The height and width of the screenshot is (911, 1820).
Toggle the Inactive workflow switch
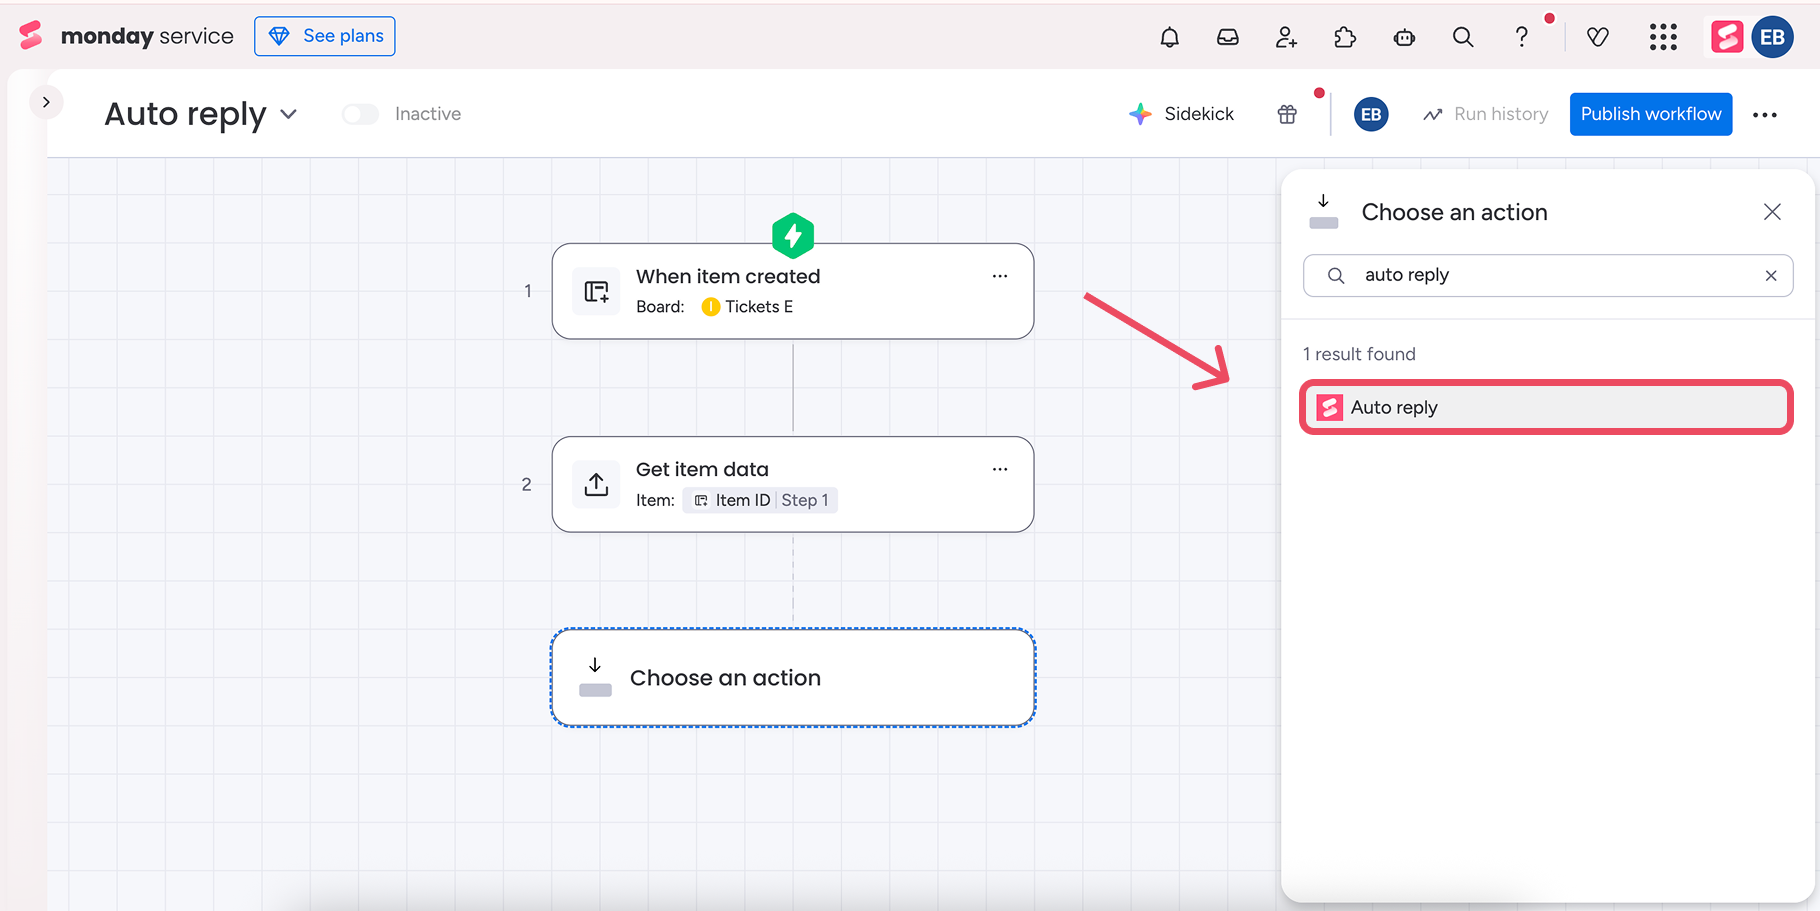[360, 114]
